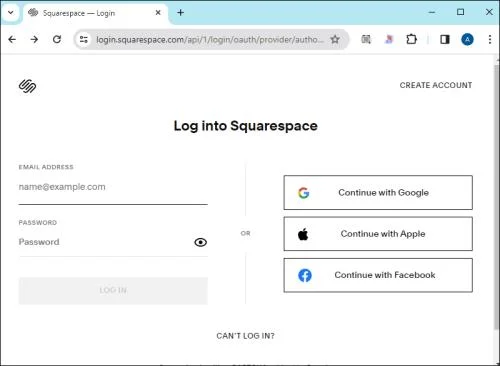Click the Google logo in sign-in button
The image size is (500, 366).
coord(304,193)
